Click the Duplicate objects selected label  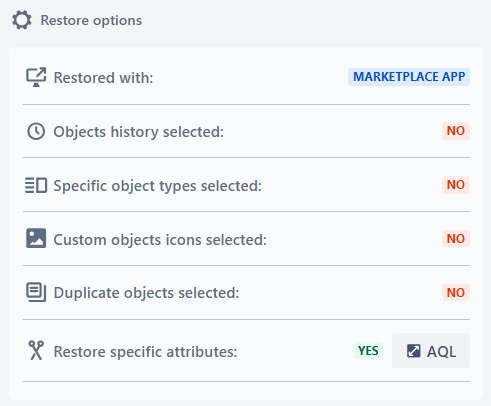point(146,293)
